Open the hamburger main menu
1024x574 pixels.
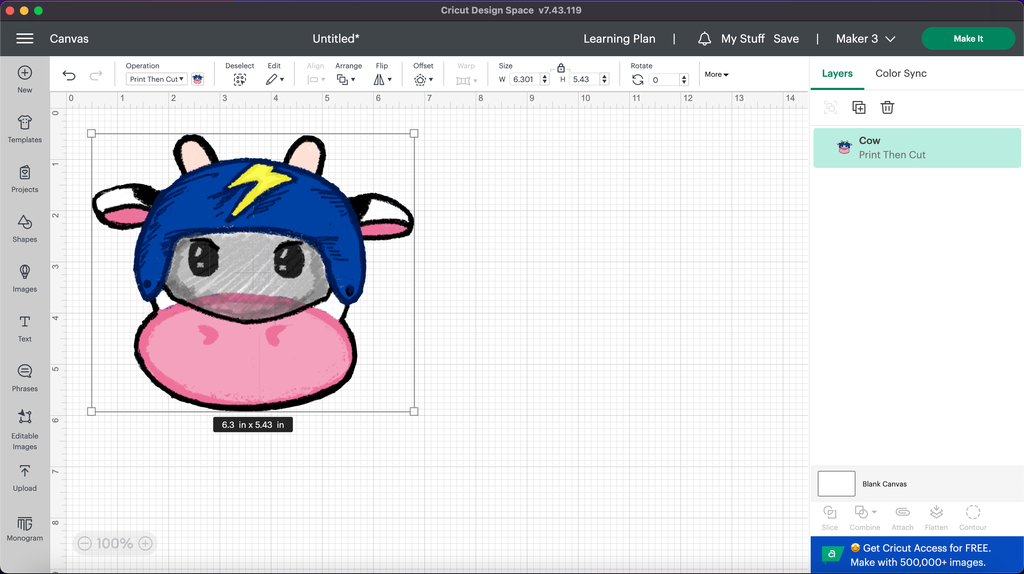25,39
